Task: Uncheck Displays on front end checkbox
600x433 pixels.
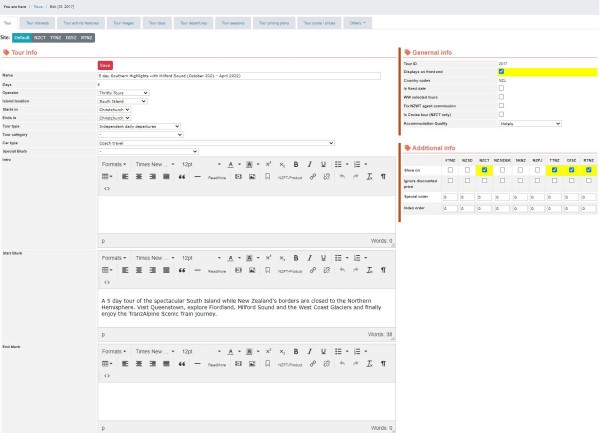Action: 501,72
